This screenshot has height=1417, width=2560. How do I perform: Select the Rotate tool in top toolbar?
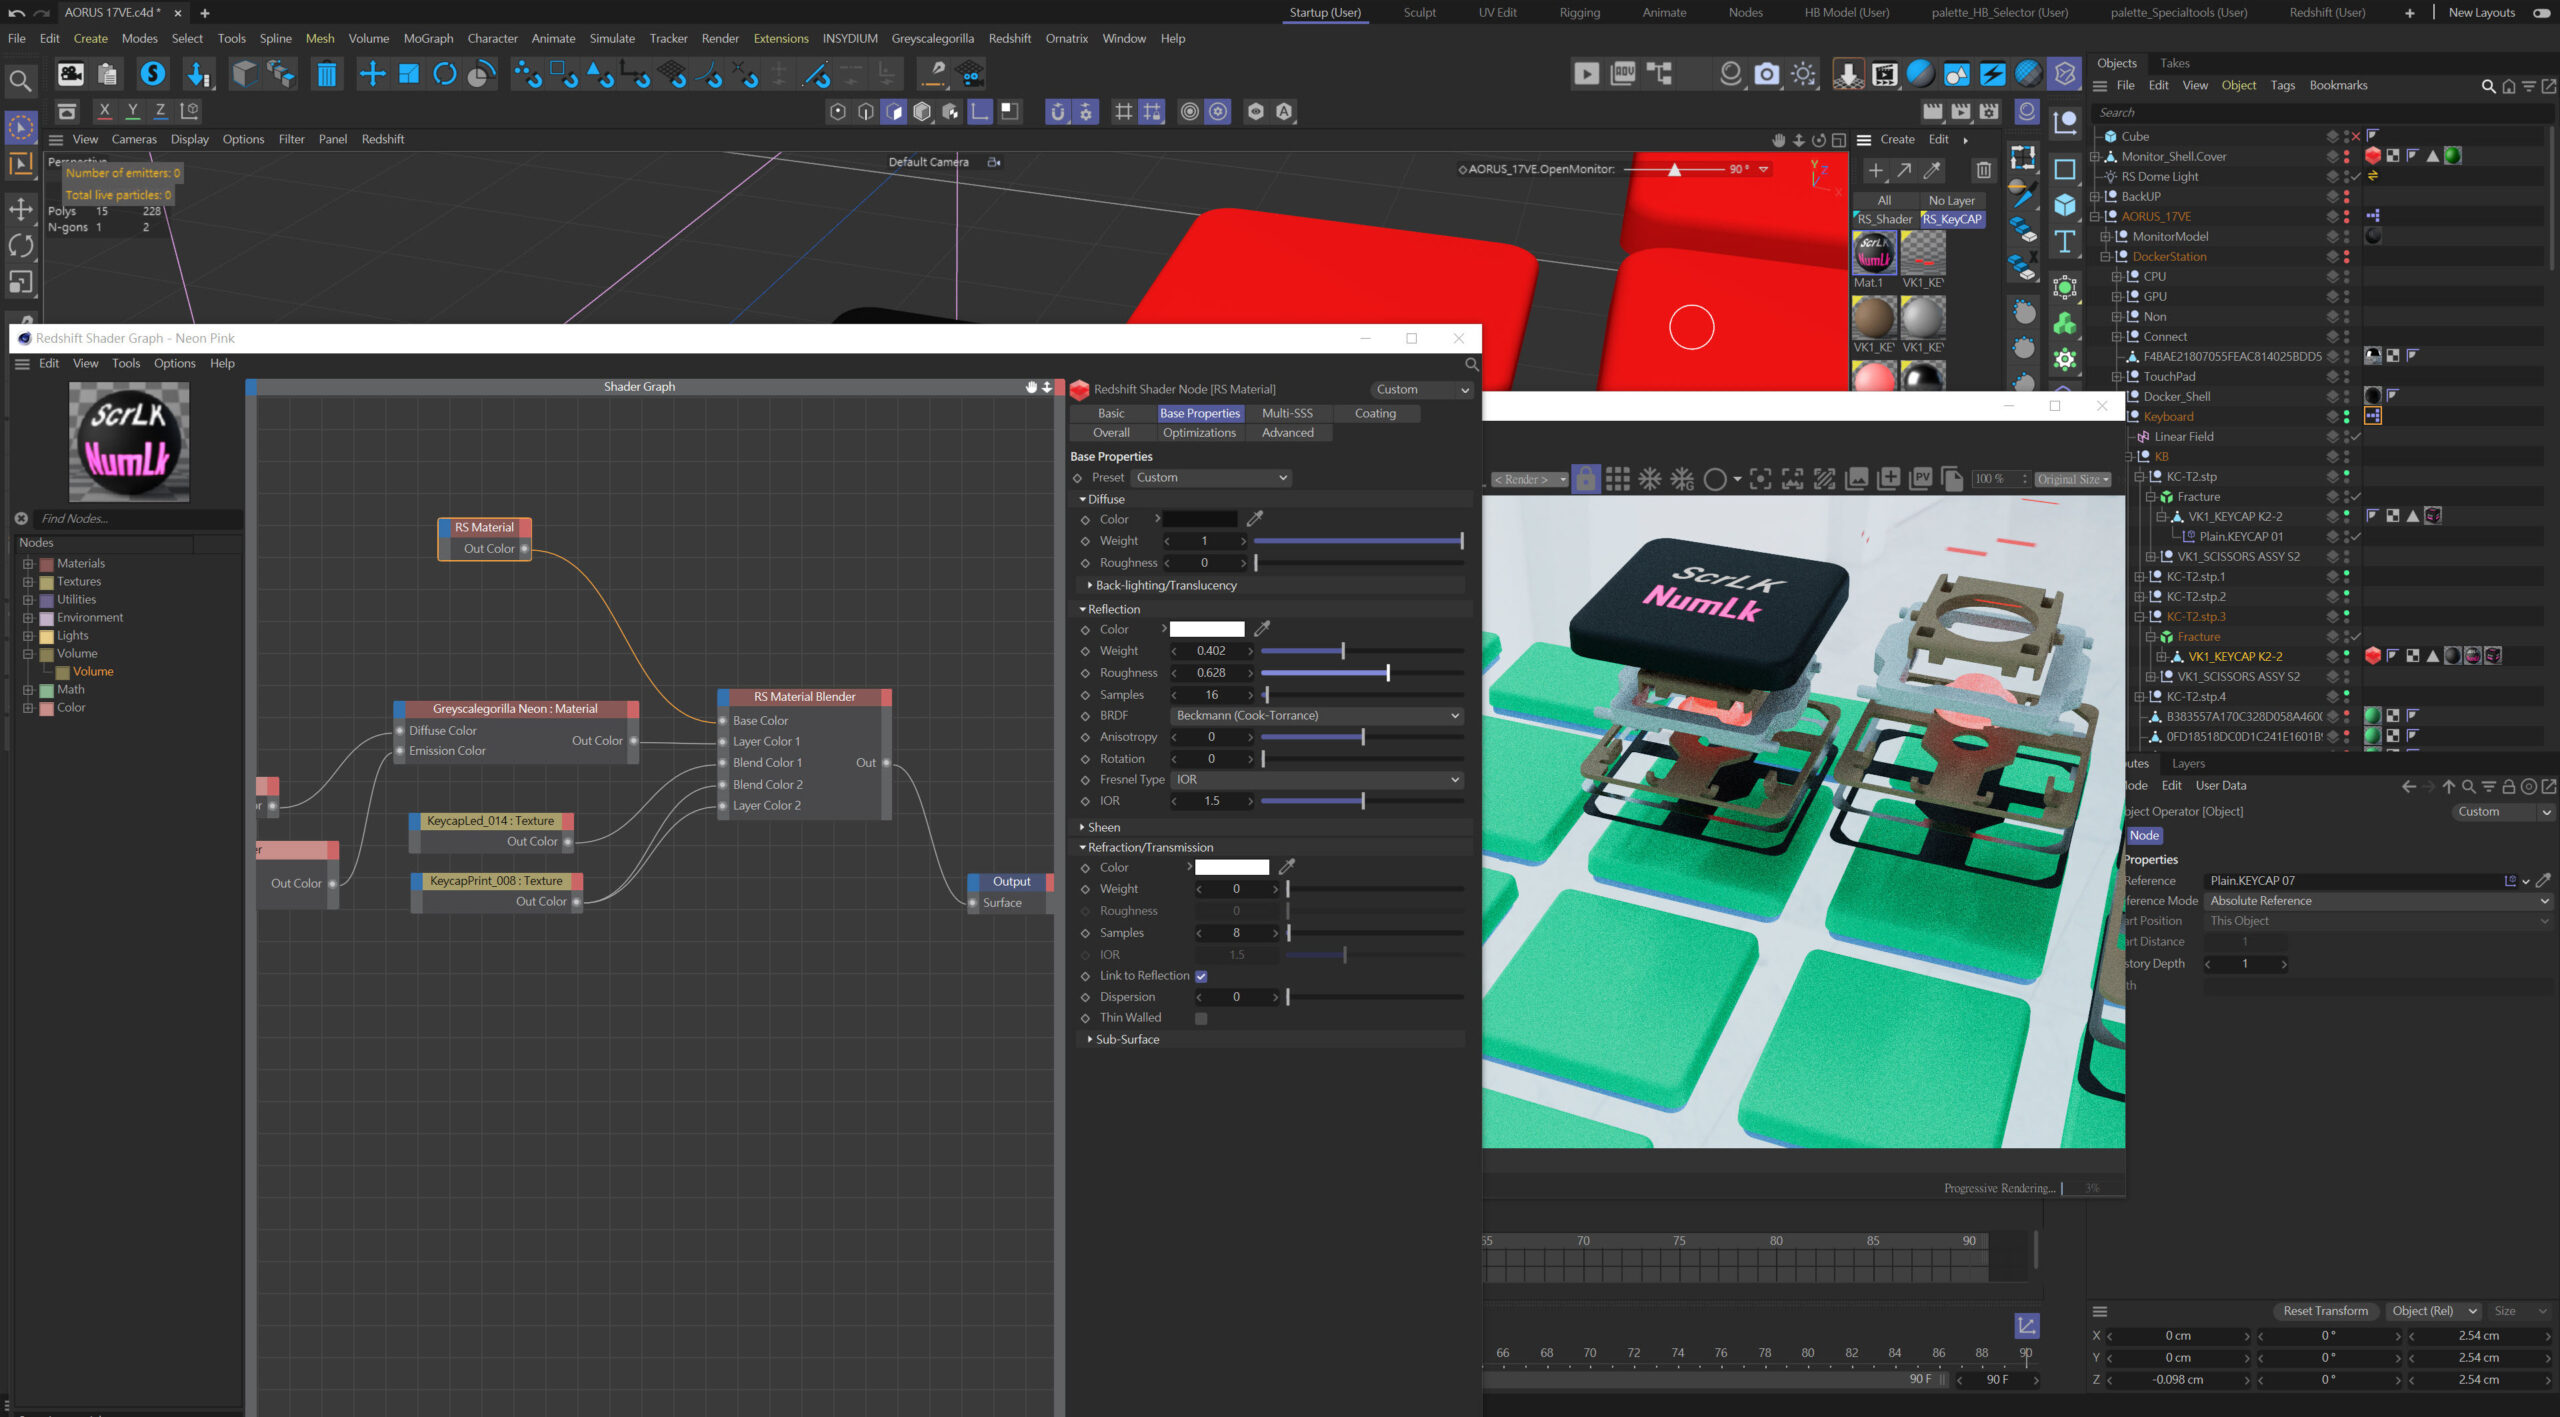tap(445, 74)
